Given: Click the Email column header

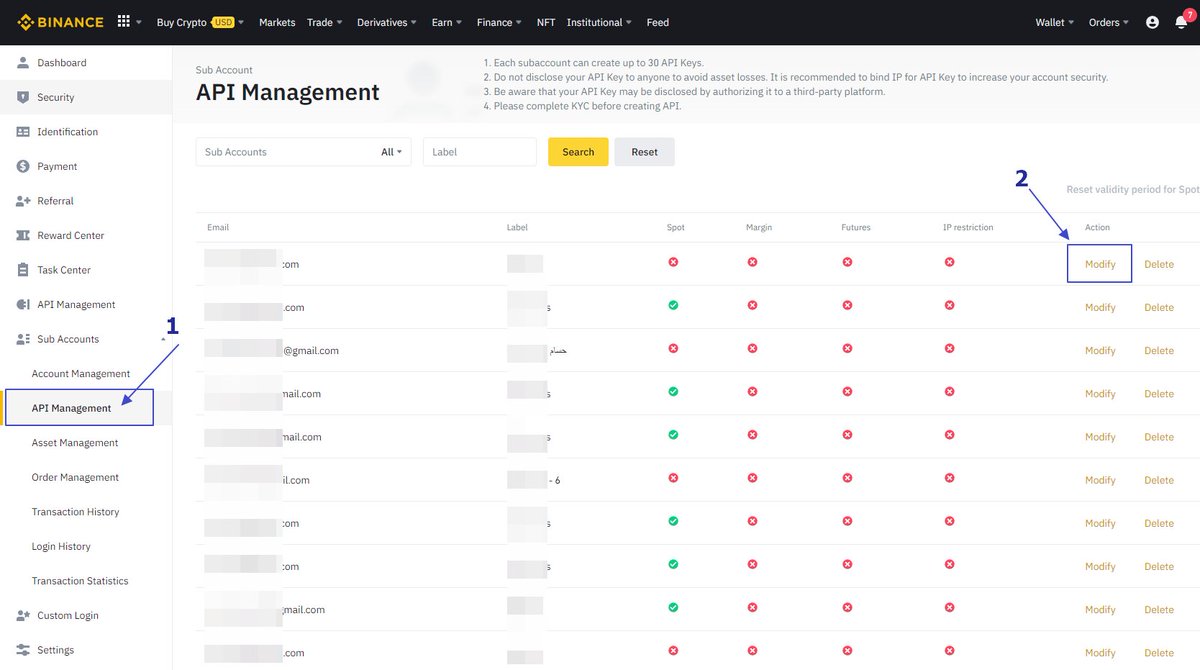Looking at the screenshot, I should pyautogui.click(x=218, y=227).
